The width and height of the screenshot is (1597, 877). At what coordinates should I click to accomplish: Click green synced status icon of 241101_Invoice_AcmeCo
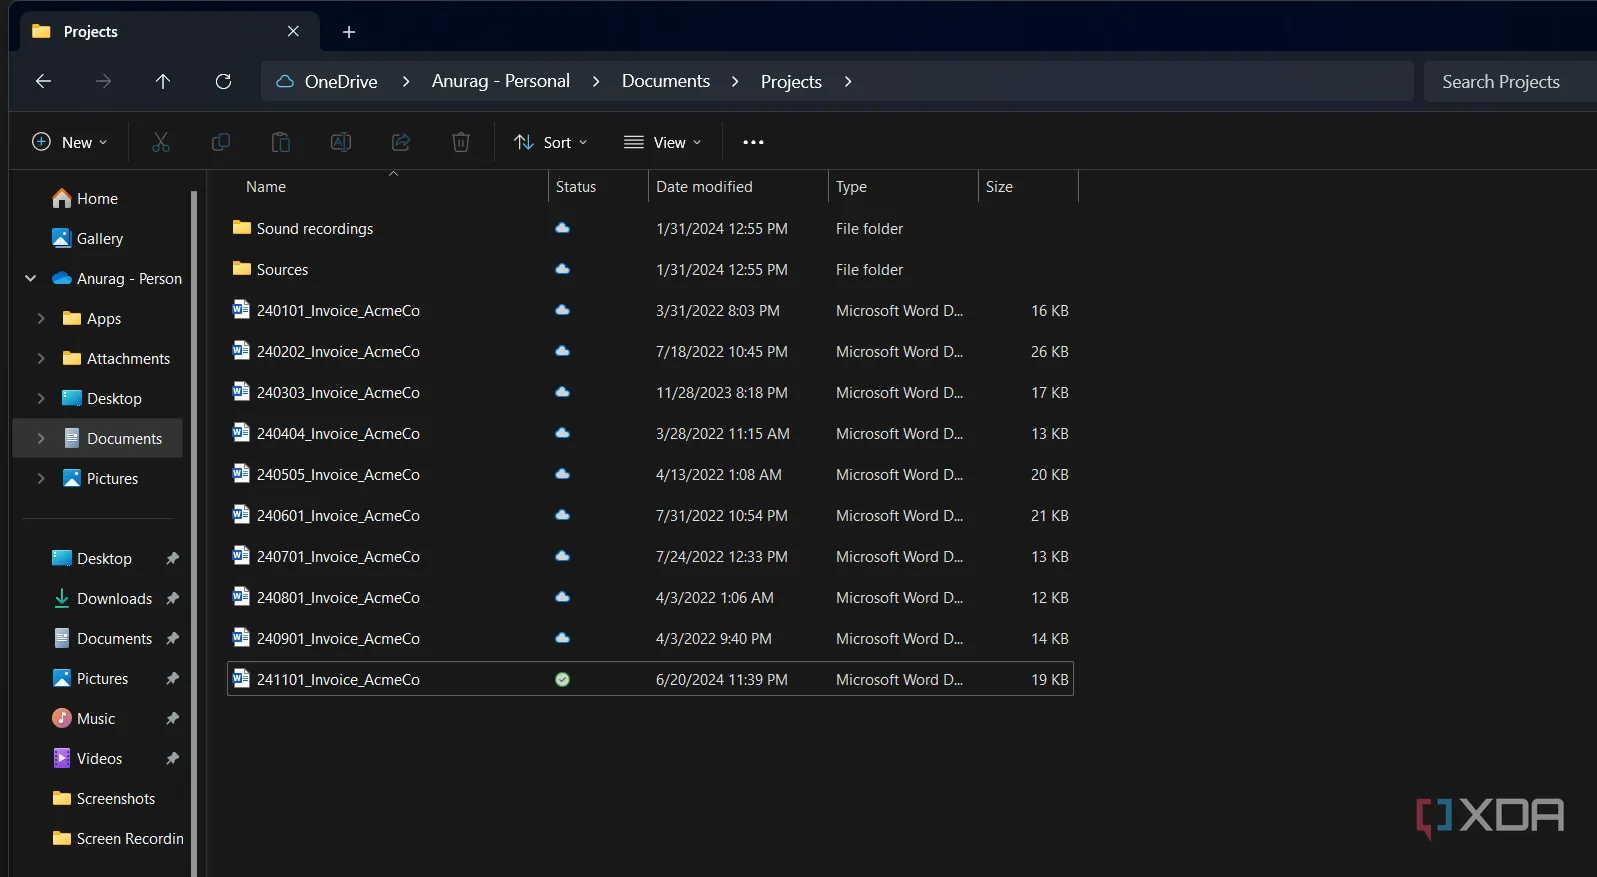[562, 679]
